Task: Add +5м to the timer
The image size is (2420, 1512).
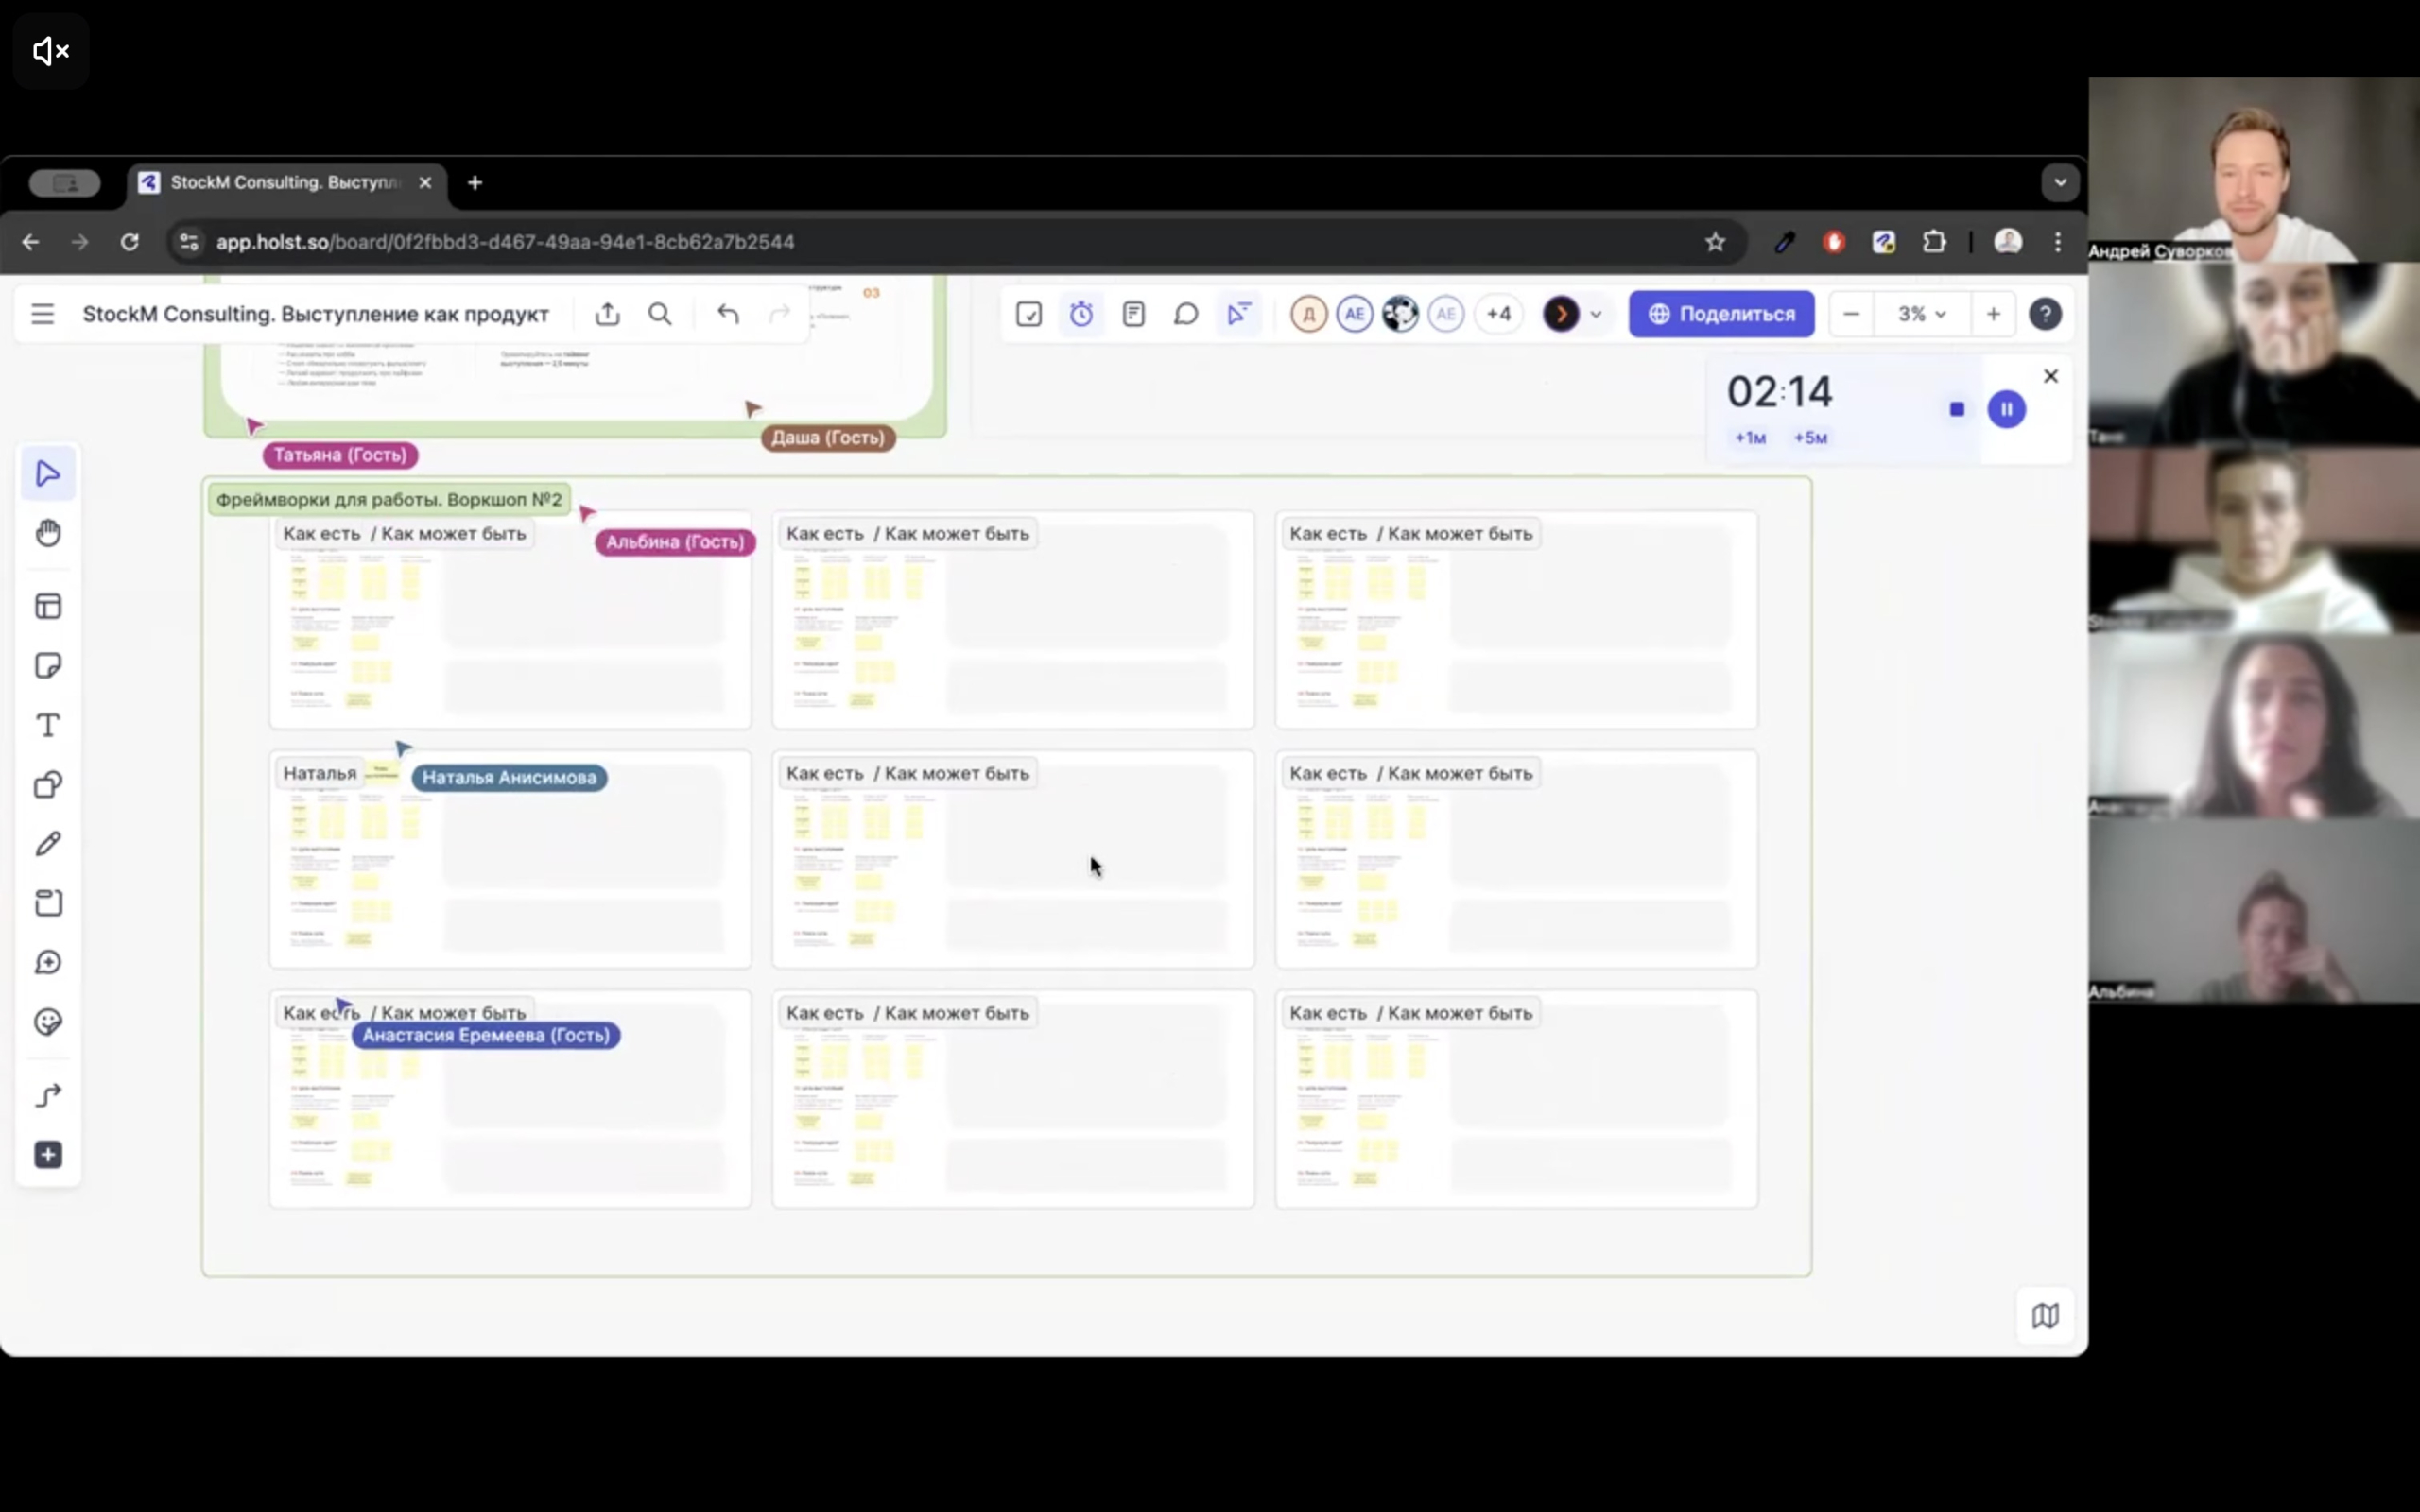Action: point(1810,438)
